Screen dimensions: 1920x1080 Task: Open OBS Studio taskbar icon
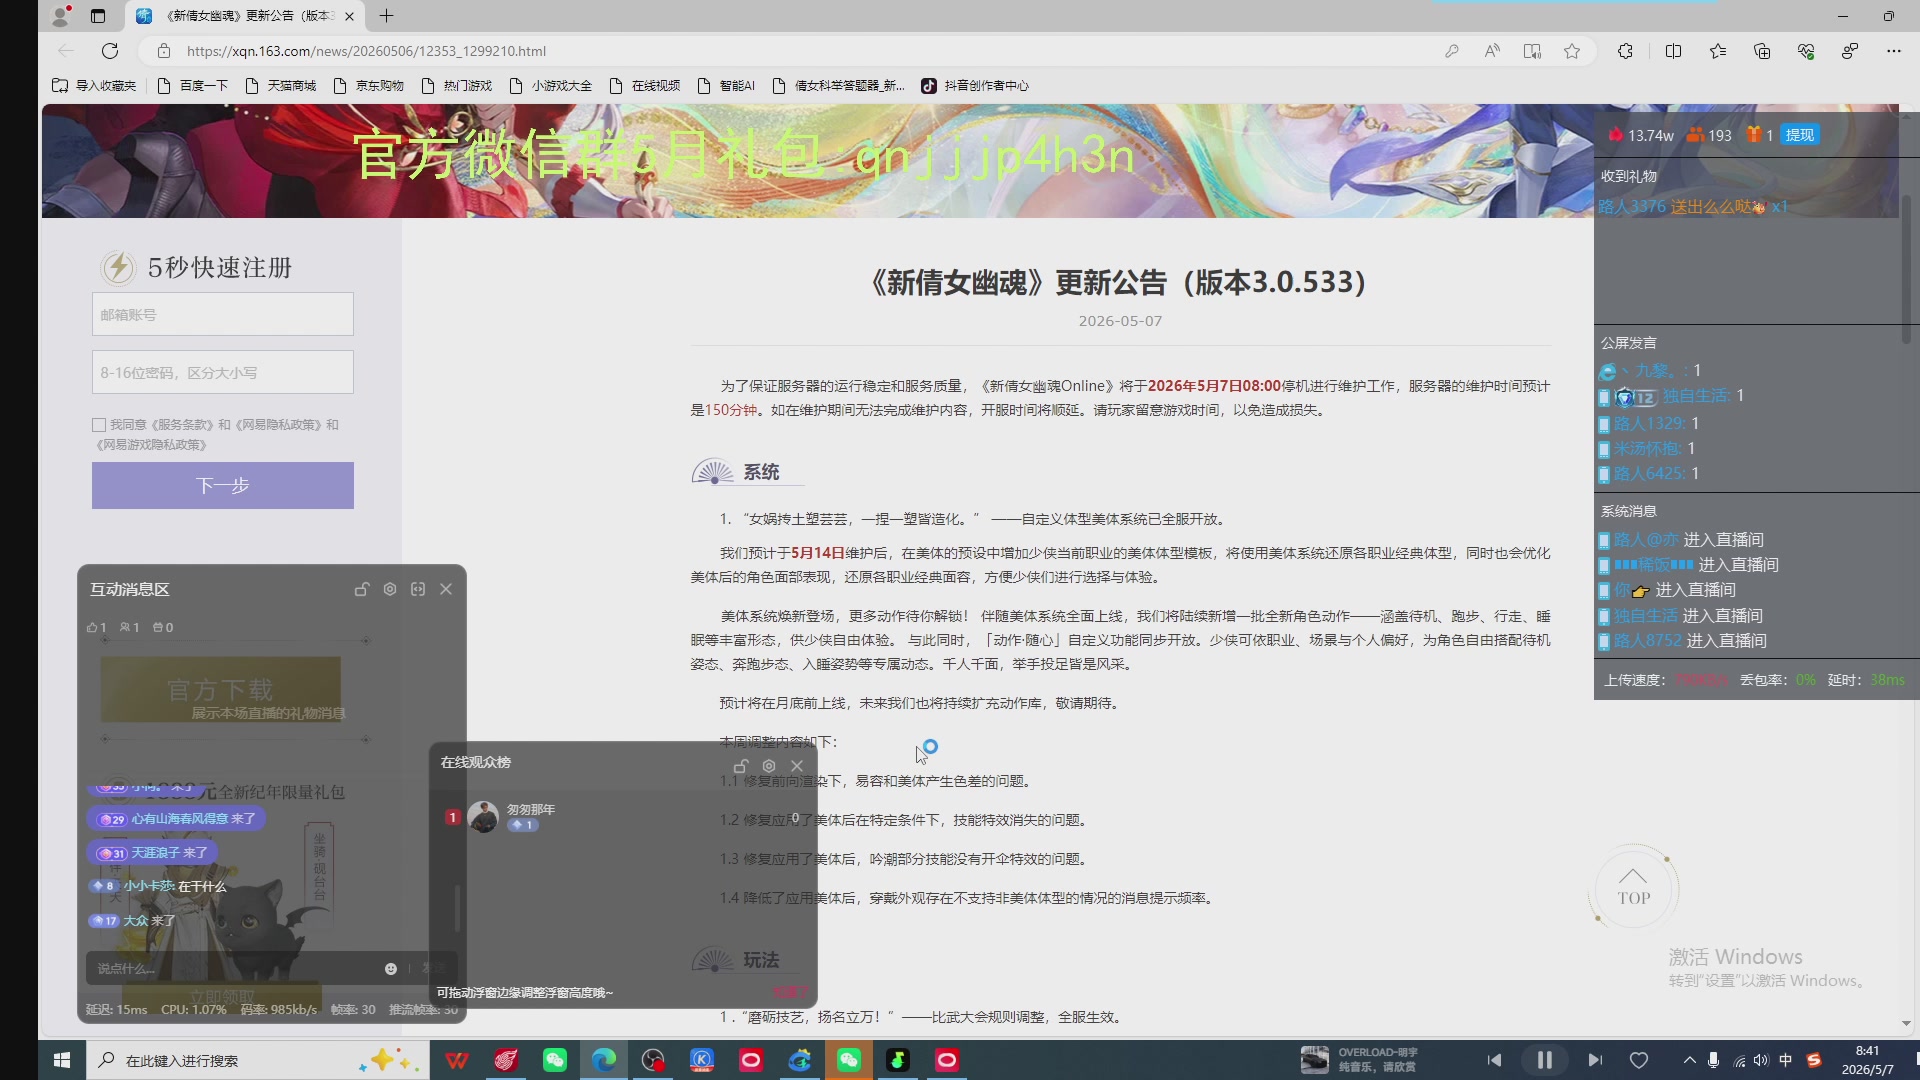point(653,1060)
